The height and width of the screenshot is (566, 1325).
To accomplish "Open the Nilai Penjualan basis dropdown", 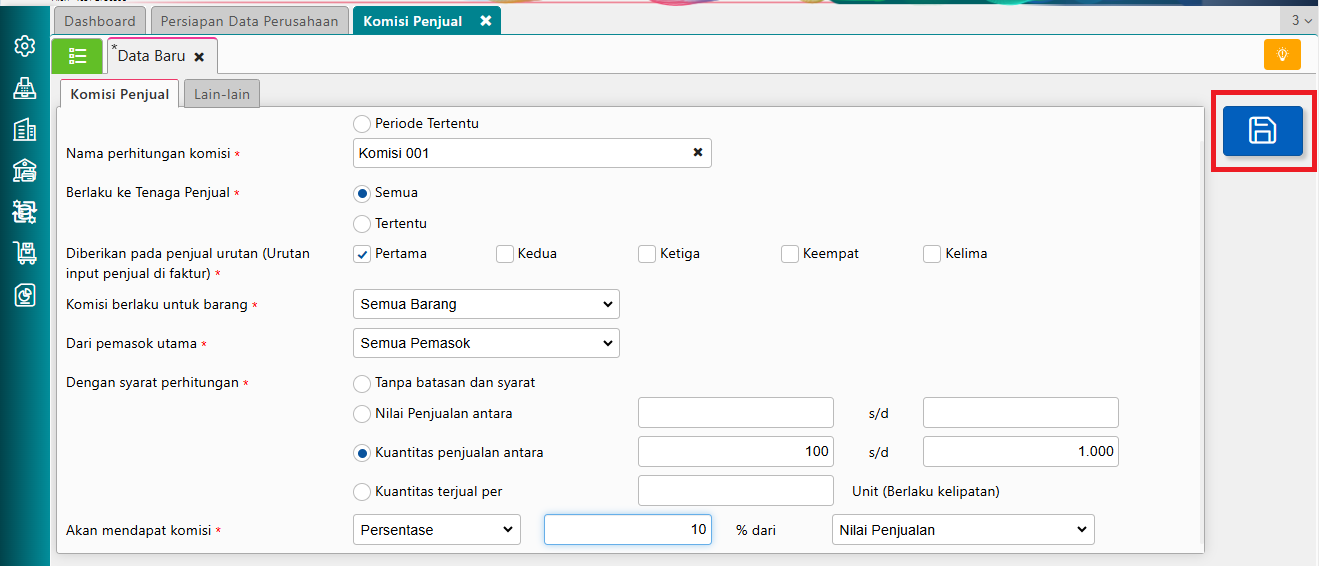I will [963, 530].
